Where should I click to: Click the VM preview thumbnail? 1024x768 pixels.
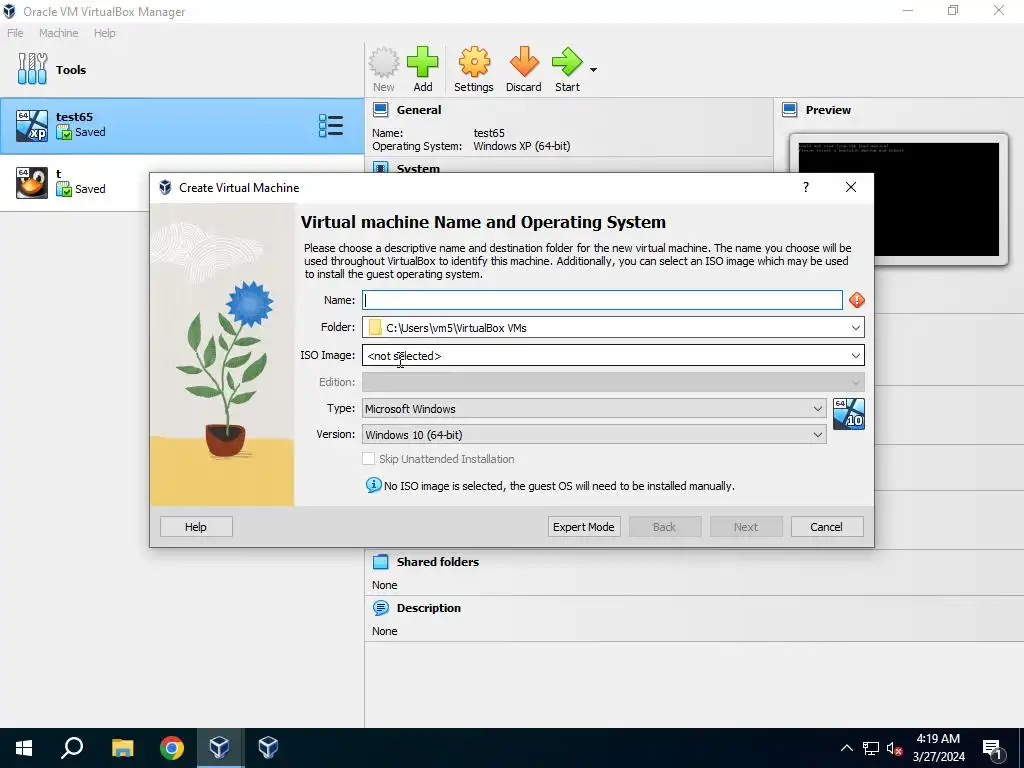point(899,199)
